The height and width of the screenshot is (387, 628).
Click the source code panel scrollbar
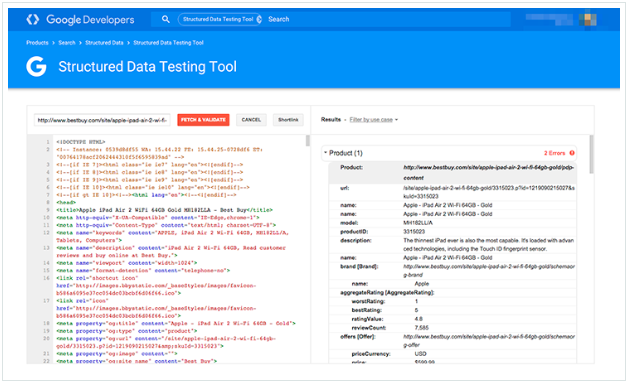click(x=308, y=141)
